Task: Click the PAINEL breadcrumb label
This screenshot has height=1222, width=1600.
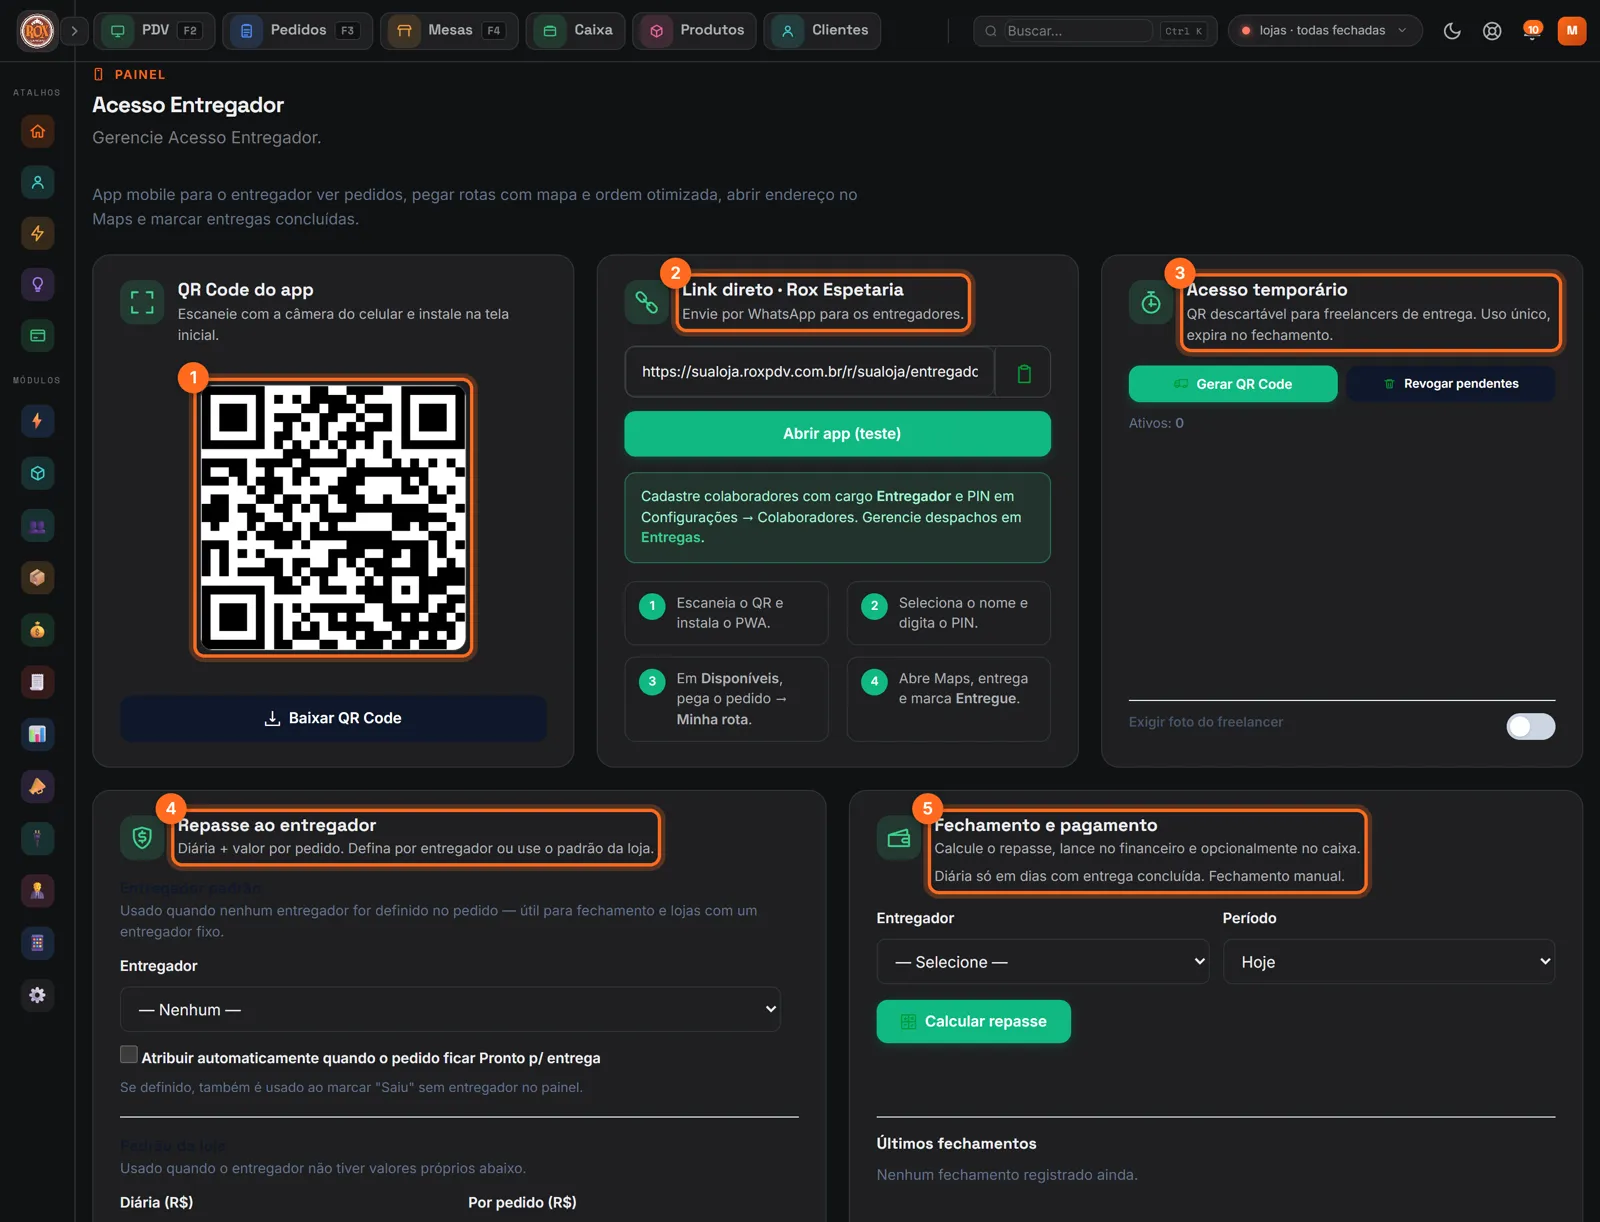Action: 140,74
